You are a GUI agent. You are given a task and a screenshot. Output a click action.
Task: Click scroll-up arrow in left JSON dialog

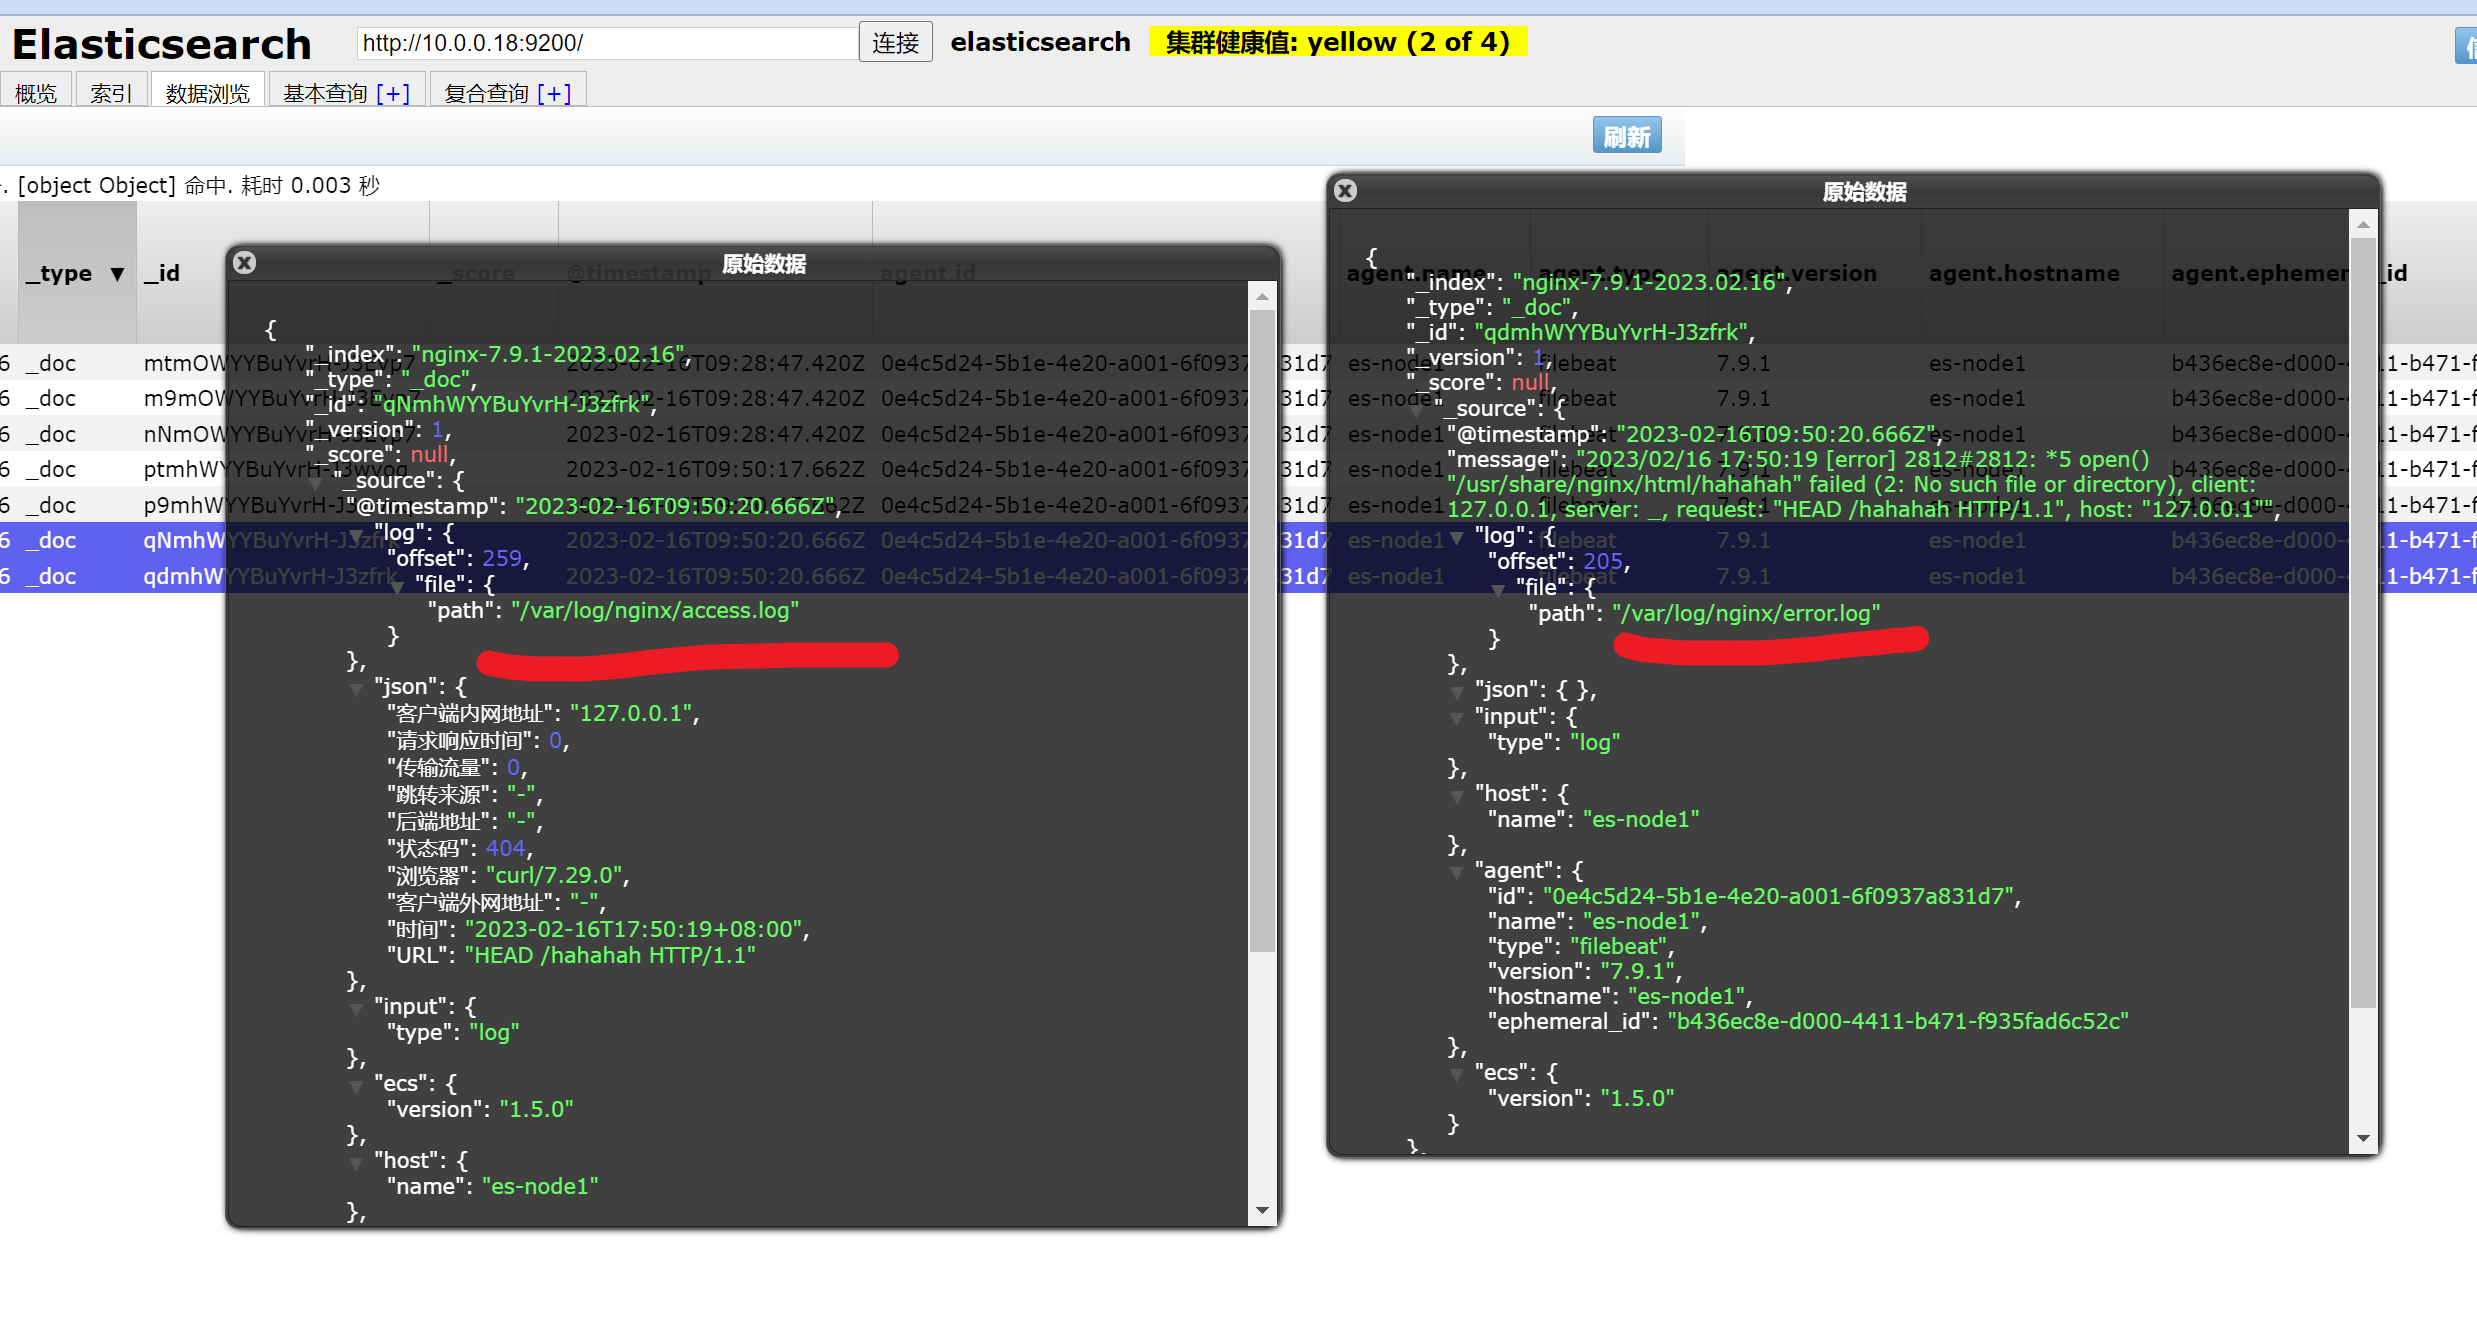tap(1262, 297)
